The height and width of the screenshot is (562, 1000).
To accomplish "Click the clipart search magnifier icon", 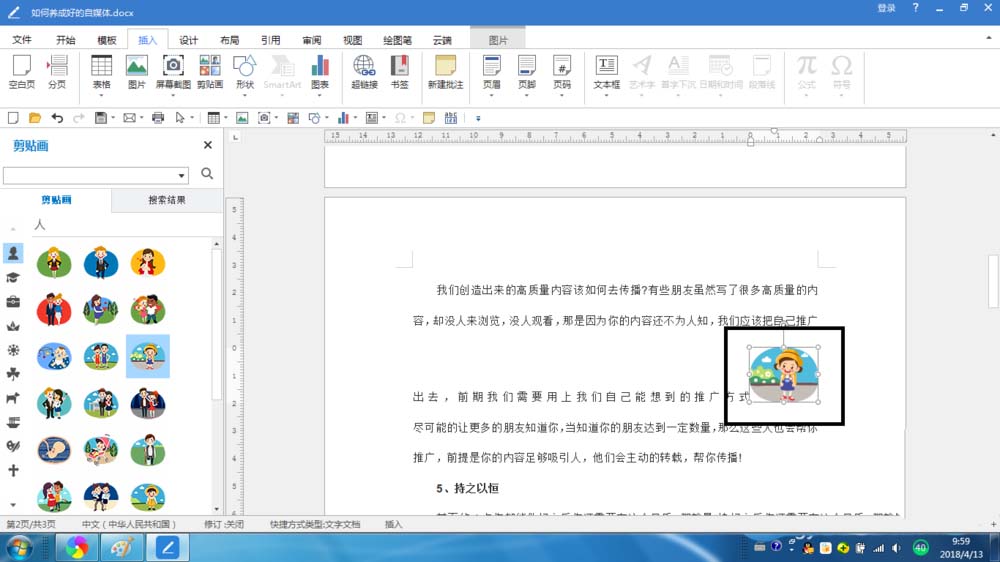I will (207, 174).
